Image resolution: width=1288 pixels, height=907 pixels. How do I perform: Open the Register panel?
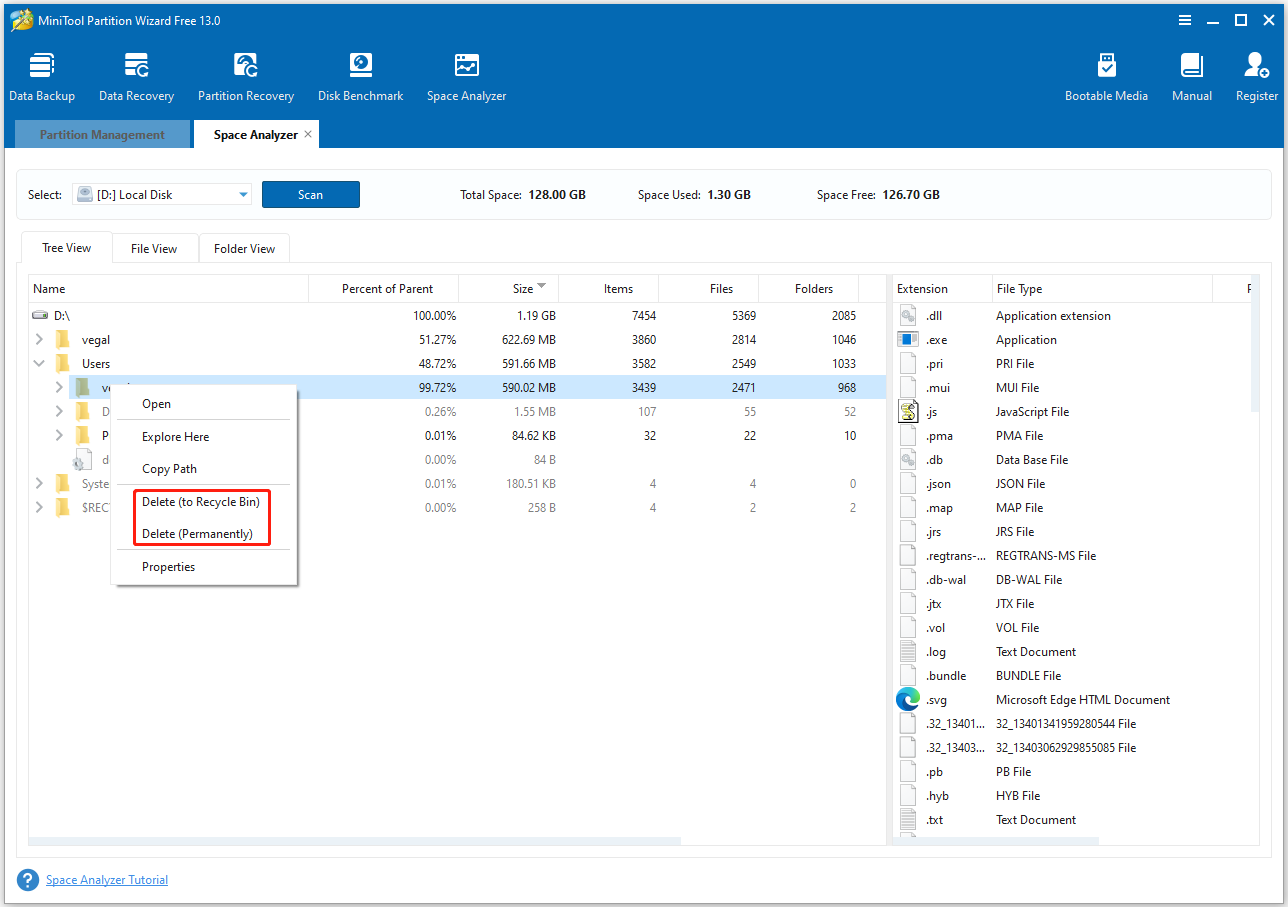(1256, 75)
